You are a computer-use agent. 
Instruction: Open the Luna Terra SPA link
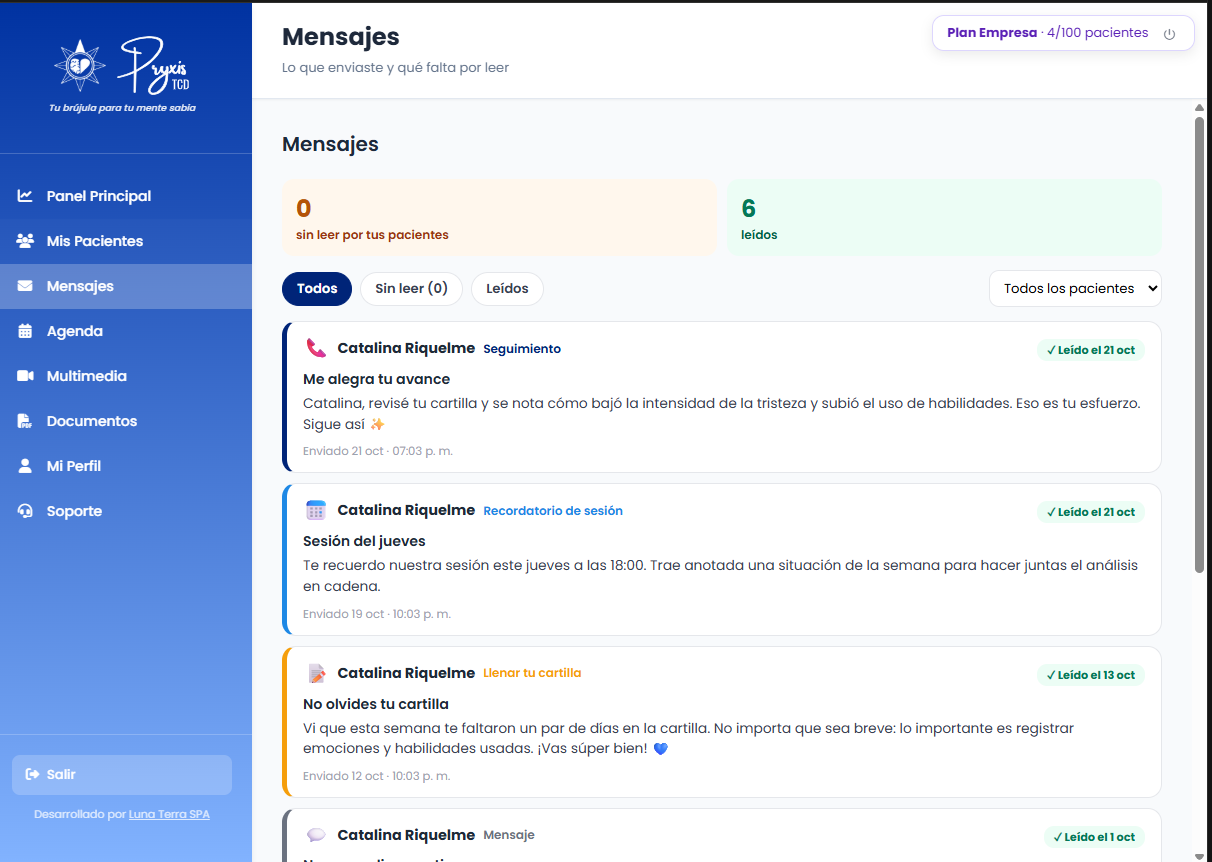[x=169, y=814]
